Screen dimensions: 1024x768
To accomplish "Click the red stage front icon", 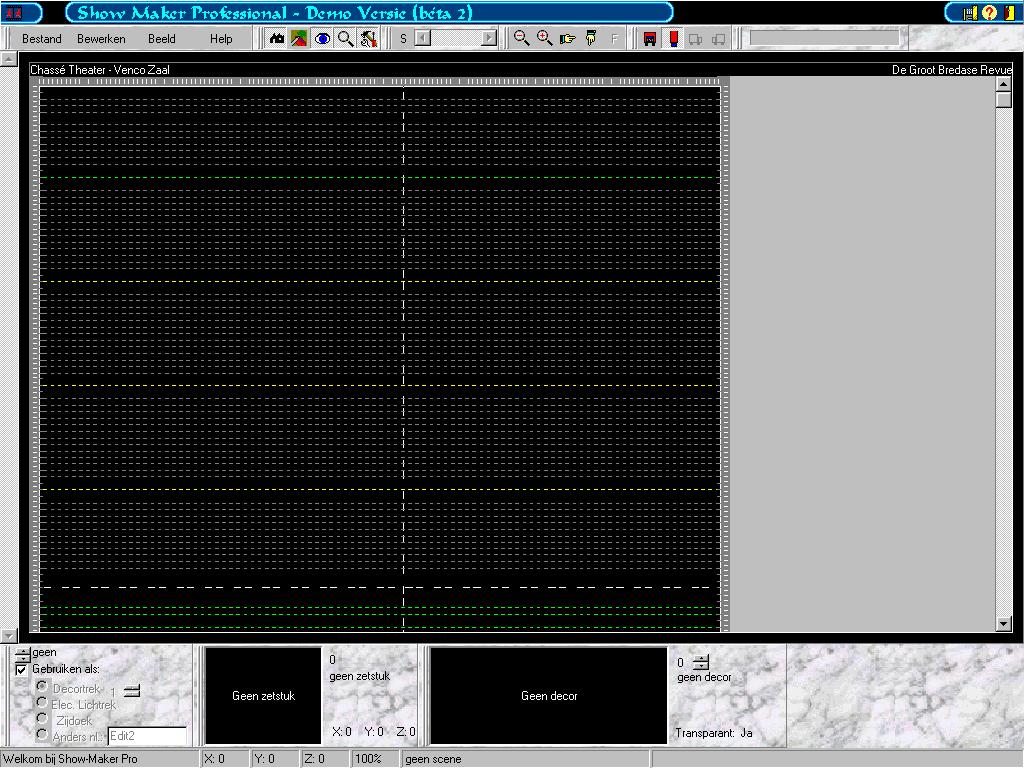I will pyautogui.click(x=650, y=39).
